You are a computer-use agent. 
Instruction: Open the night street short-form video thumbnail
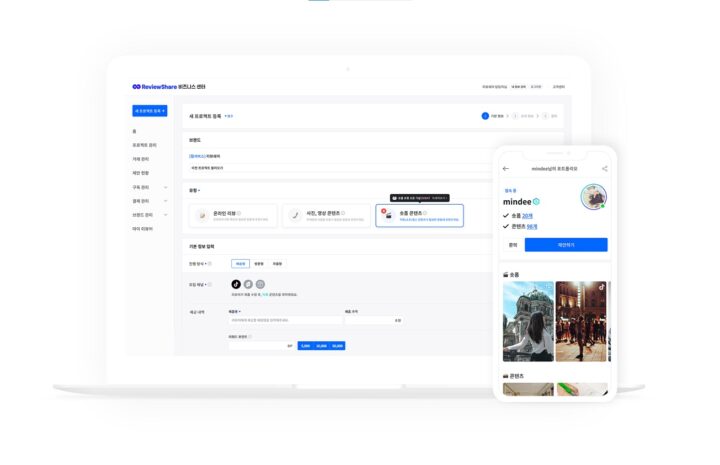coord(581,321)
